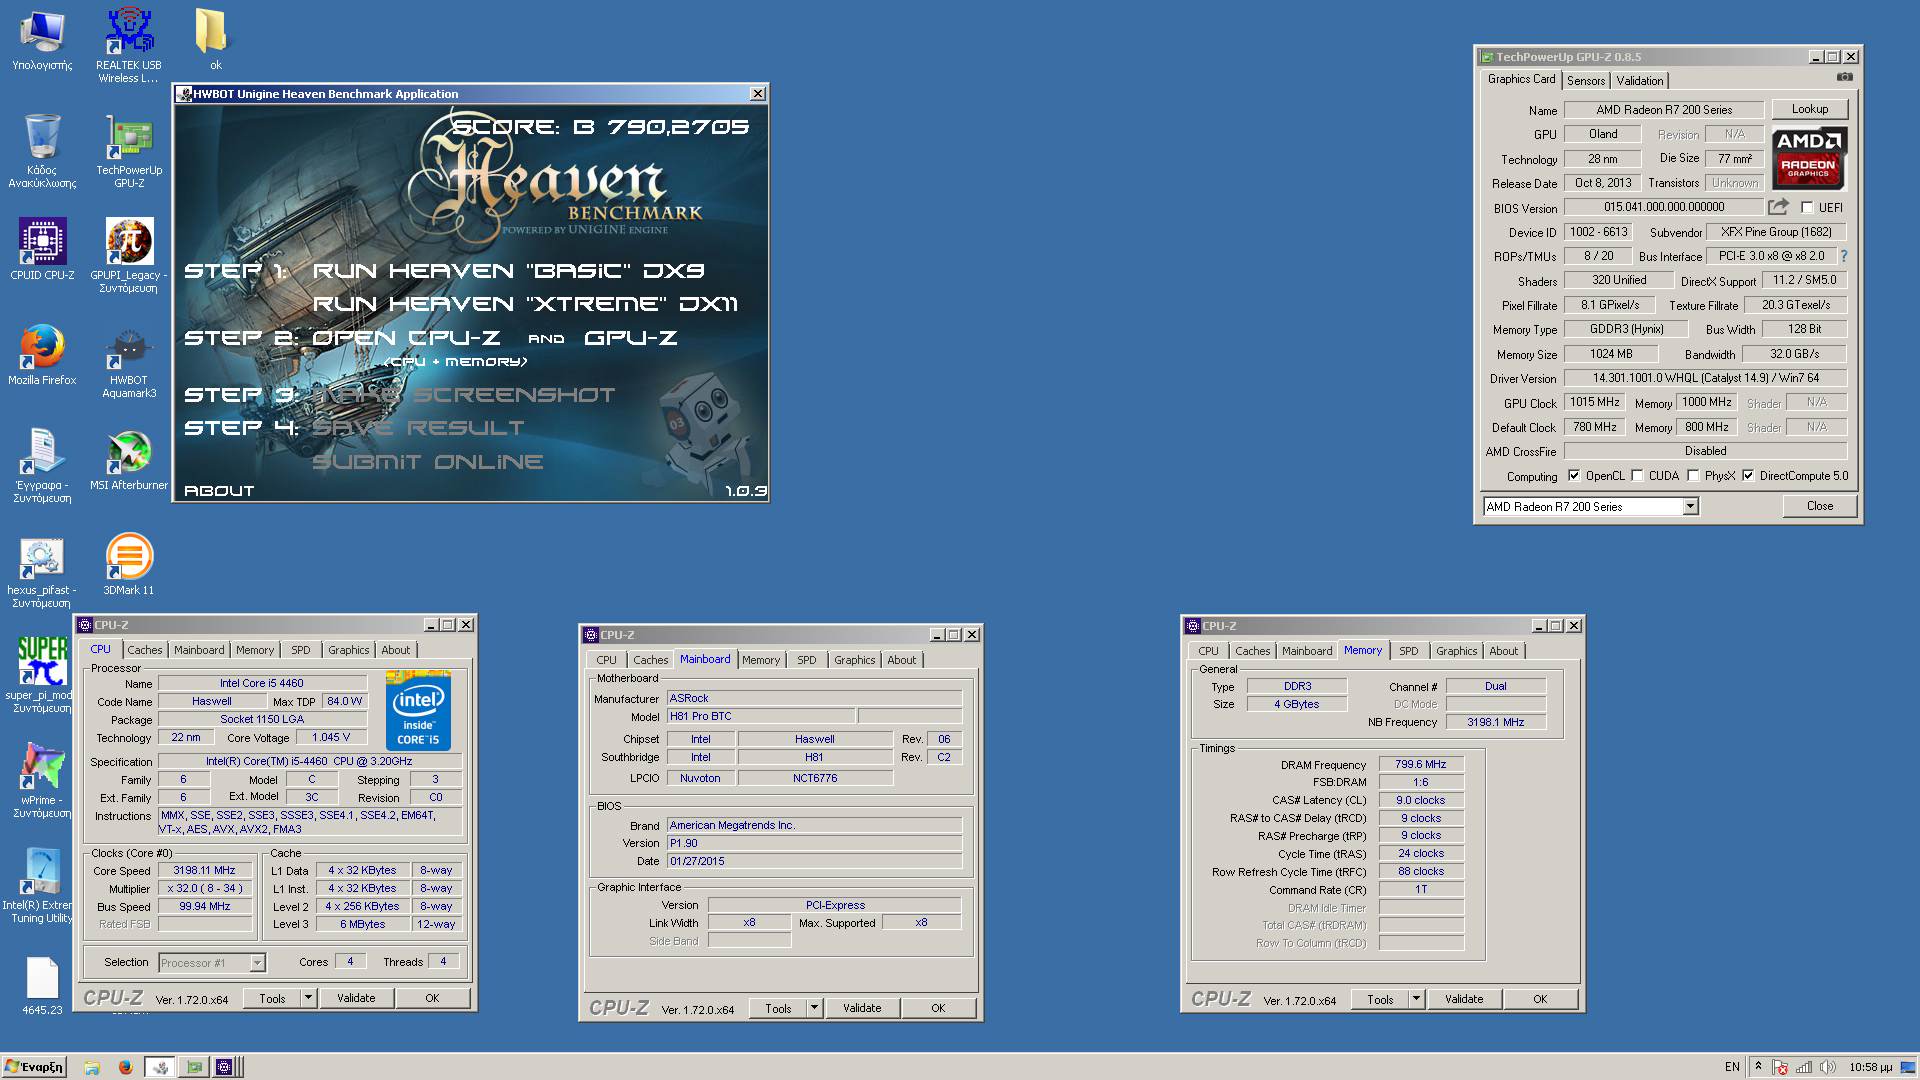
Task: Expand AMD Radeon R7 200 Series dropdown
Action: point(1690,507)
